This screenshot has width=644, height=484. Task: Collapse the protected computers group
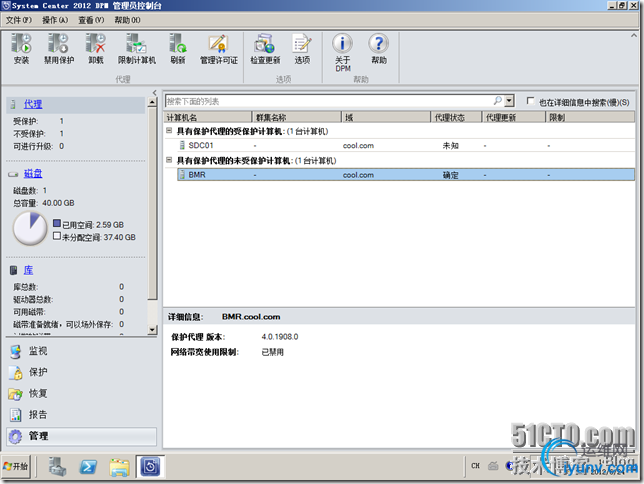coord(169,131)
